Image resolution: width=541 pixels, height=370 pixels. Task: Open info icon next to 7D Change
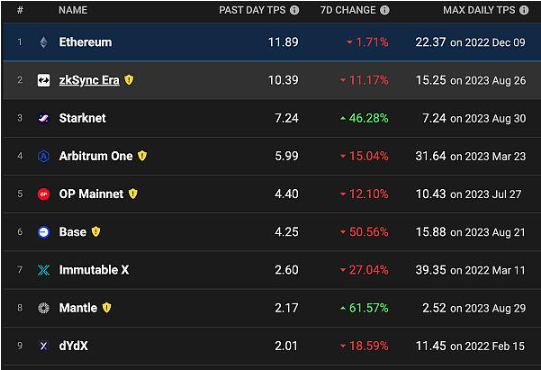click(385, 10)
